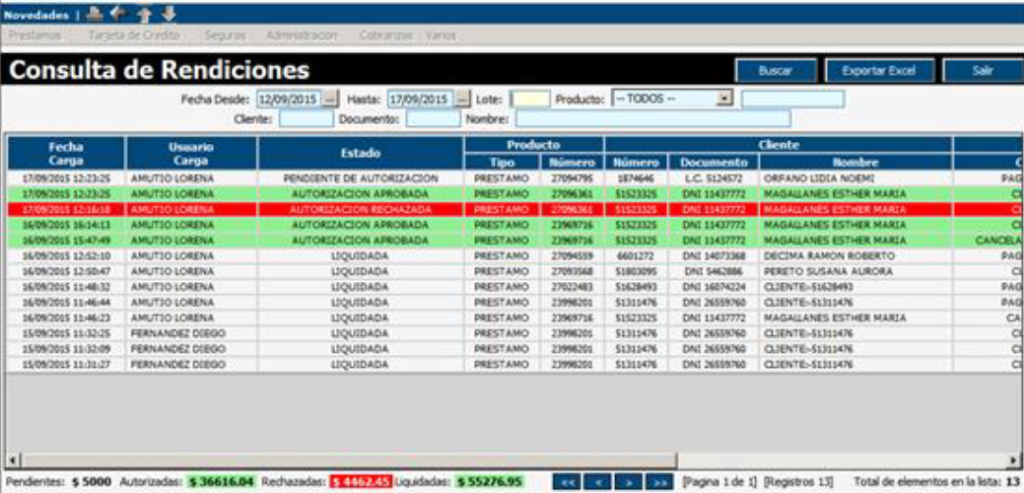Jump to last page of results

pyautogui.click(x=658, y=482)
